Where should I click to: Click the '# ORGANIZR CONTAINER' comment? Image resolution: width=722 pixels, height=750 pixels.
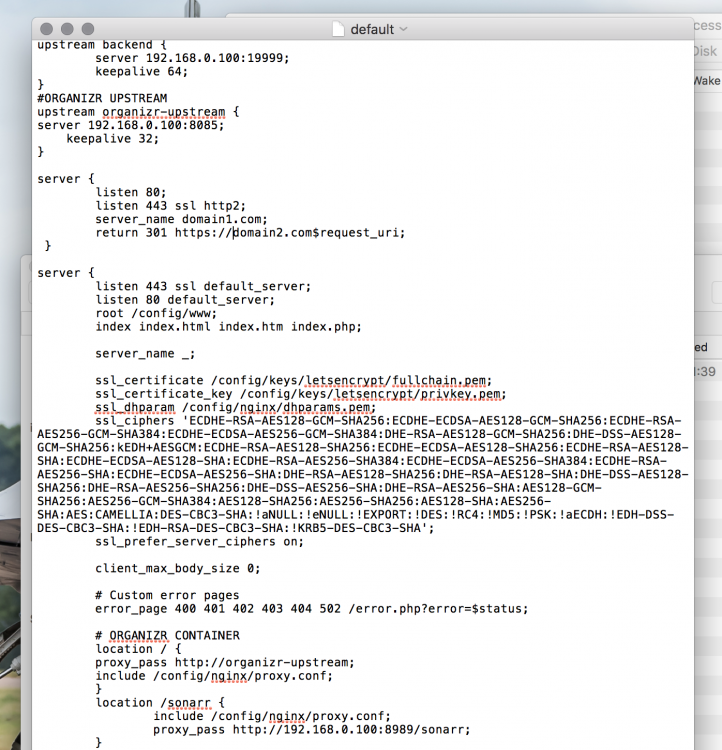(167, 635)
